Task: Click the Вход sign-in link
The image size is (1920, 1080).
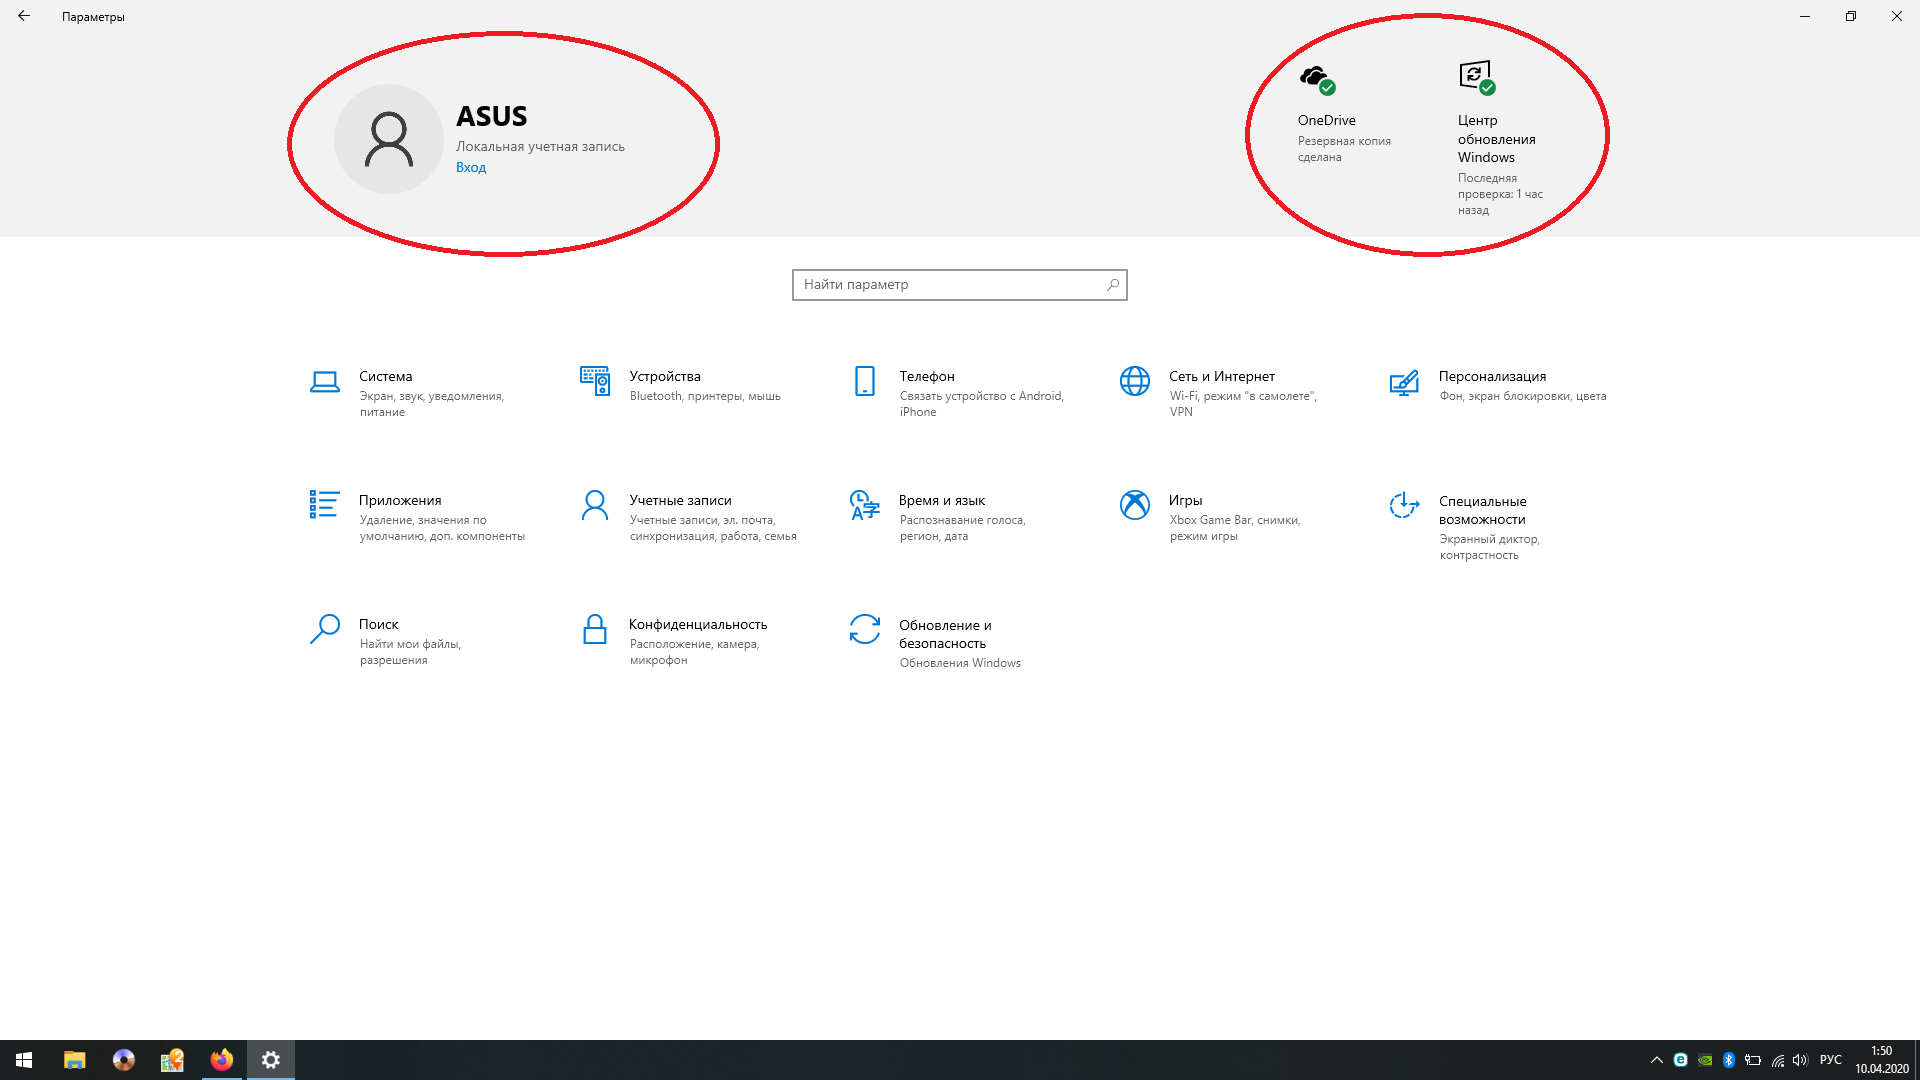Action: [x=471, y=168]
